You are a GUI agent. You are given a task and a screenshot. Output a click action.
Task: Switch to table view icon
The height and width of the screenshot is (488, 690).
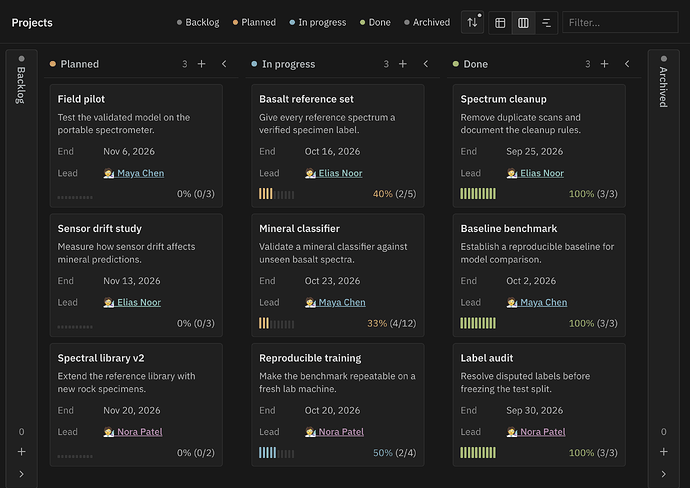500,22
